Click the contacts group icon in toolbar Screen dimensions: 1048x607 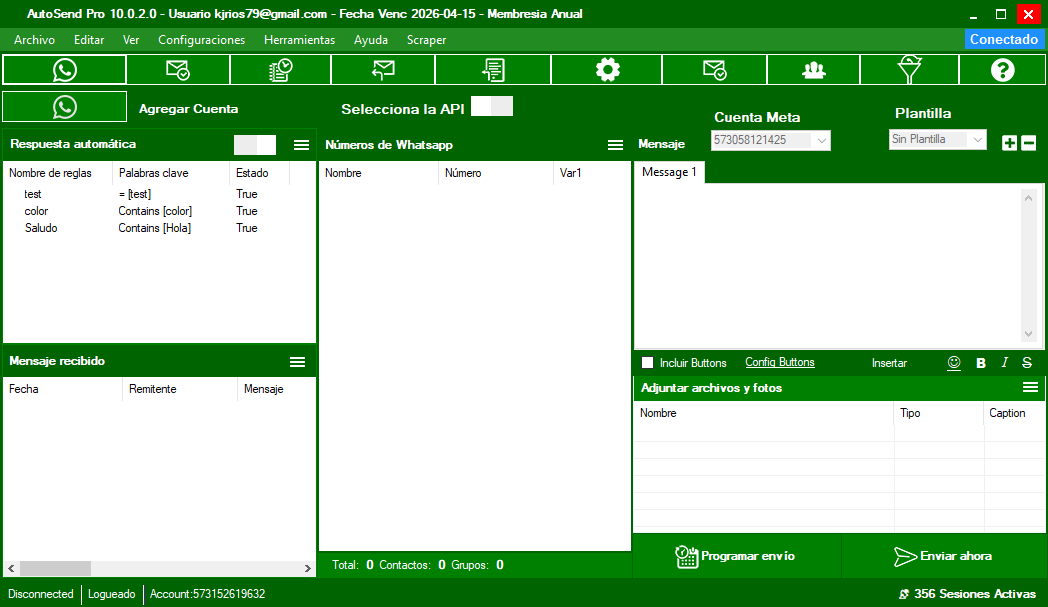[813, 70]
